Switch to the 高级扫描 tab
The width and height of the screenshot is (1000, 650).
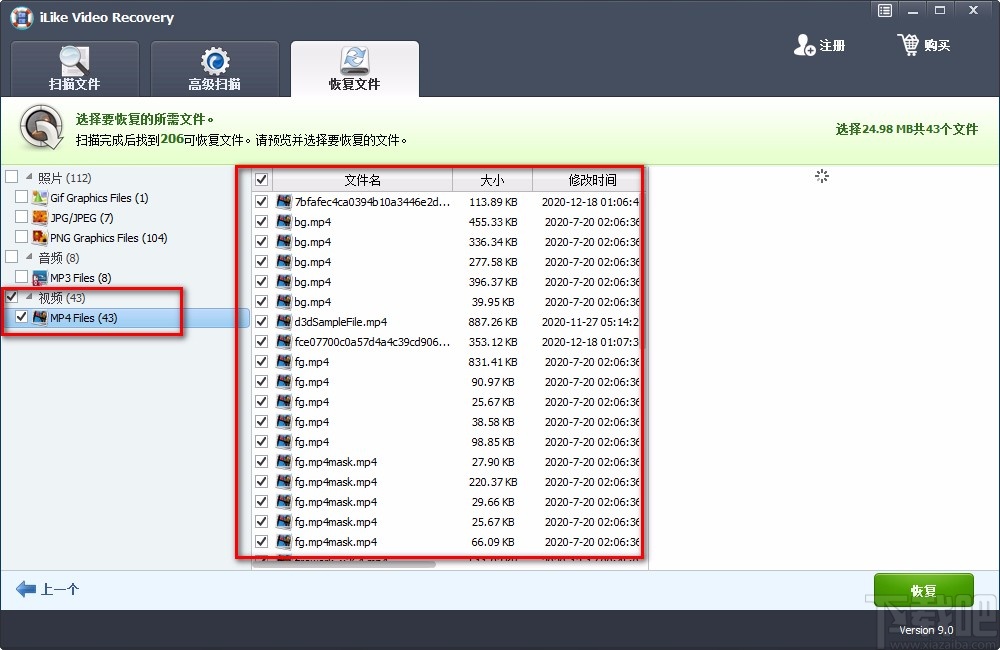pyautogui.click(x=214, y=67)
